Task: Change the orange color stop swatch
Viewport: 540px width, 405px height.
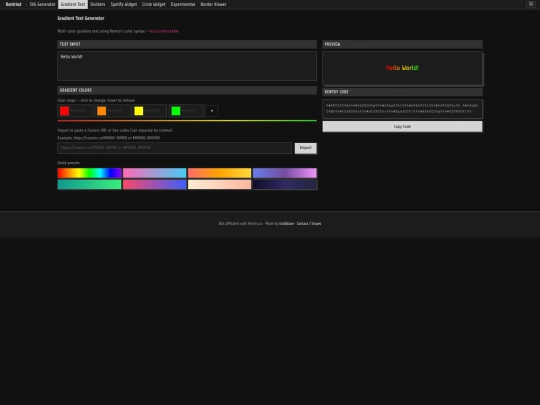Action: tap(102, 111)
